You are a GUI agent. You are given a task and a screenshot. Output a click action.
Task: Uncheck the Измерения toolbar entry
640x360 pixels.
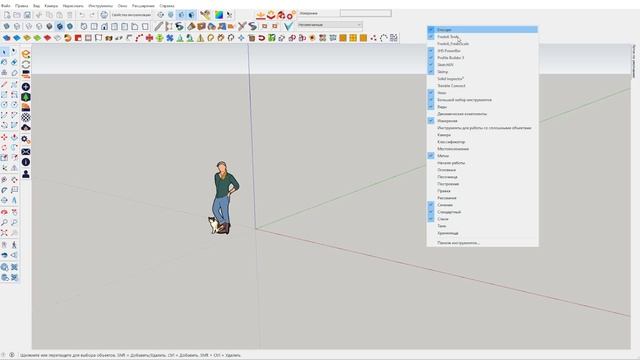pyautogui.click(x=482, y=121)
